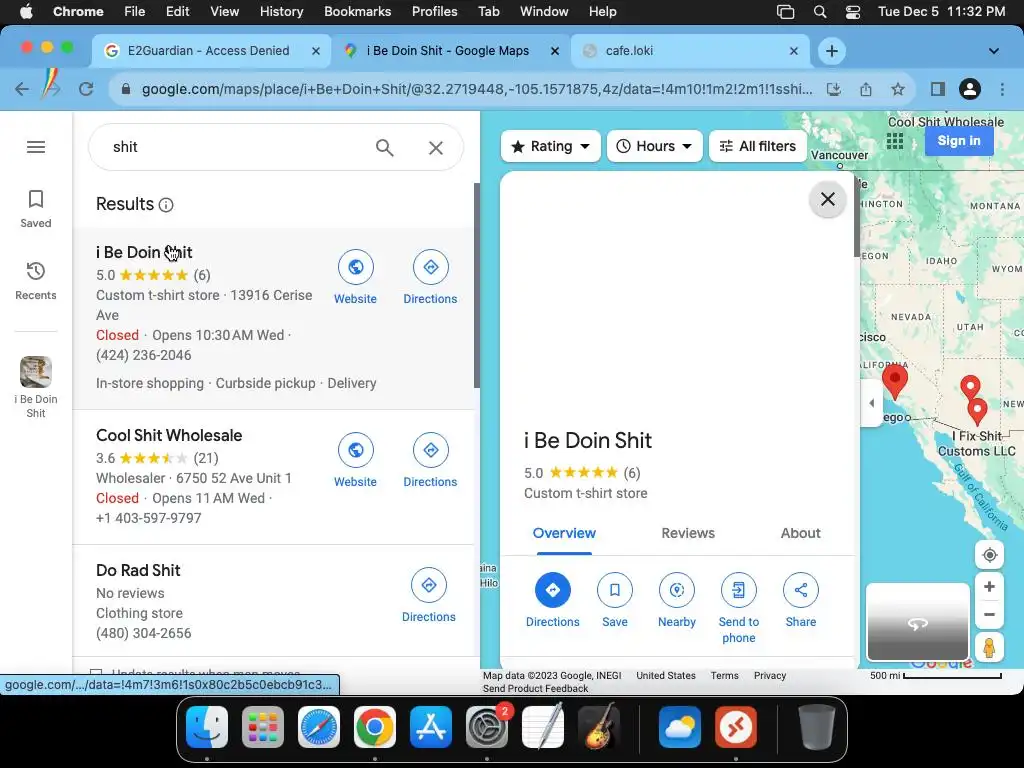This screenshot has height=768, width=1024.
Task: Click the I Fix Shit Customs map pin
Action: [977, 413]
